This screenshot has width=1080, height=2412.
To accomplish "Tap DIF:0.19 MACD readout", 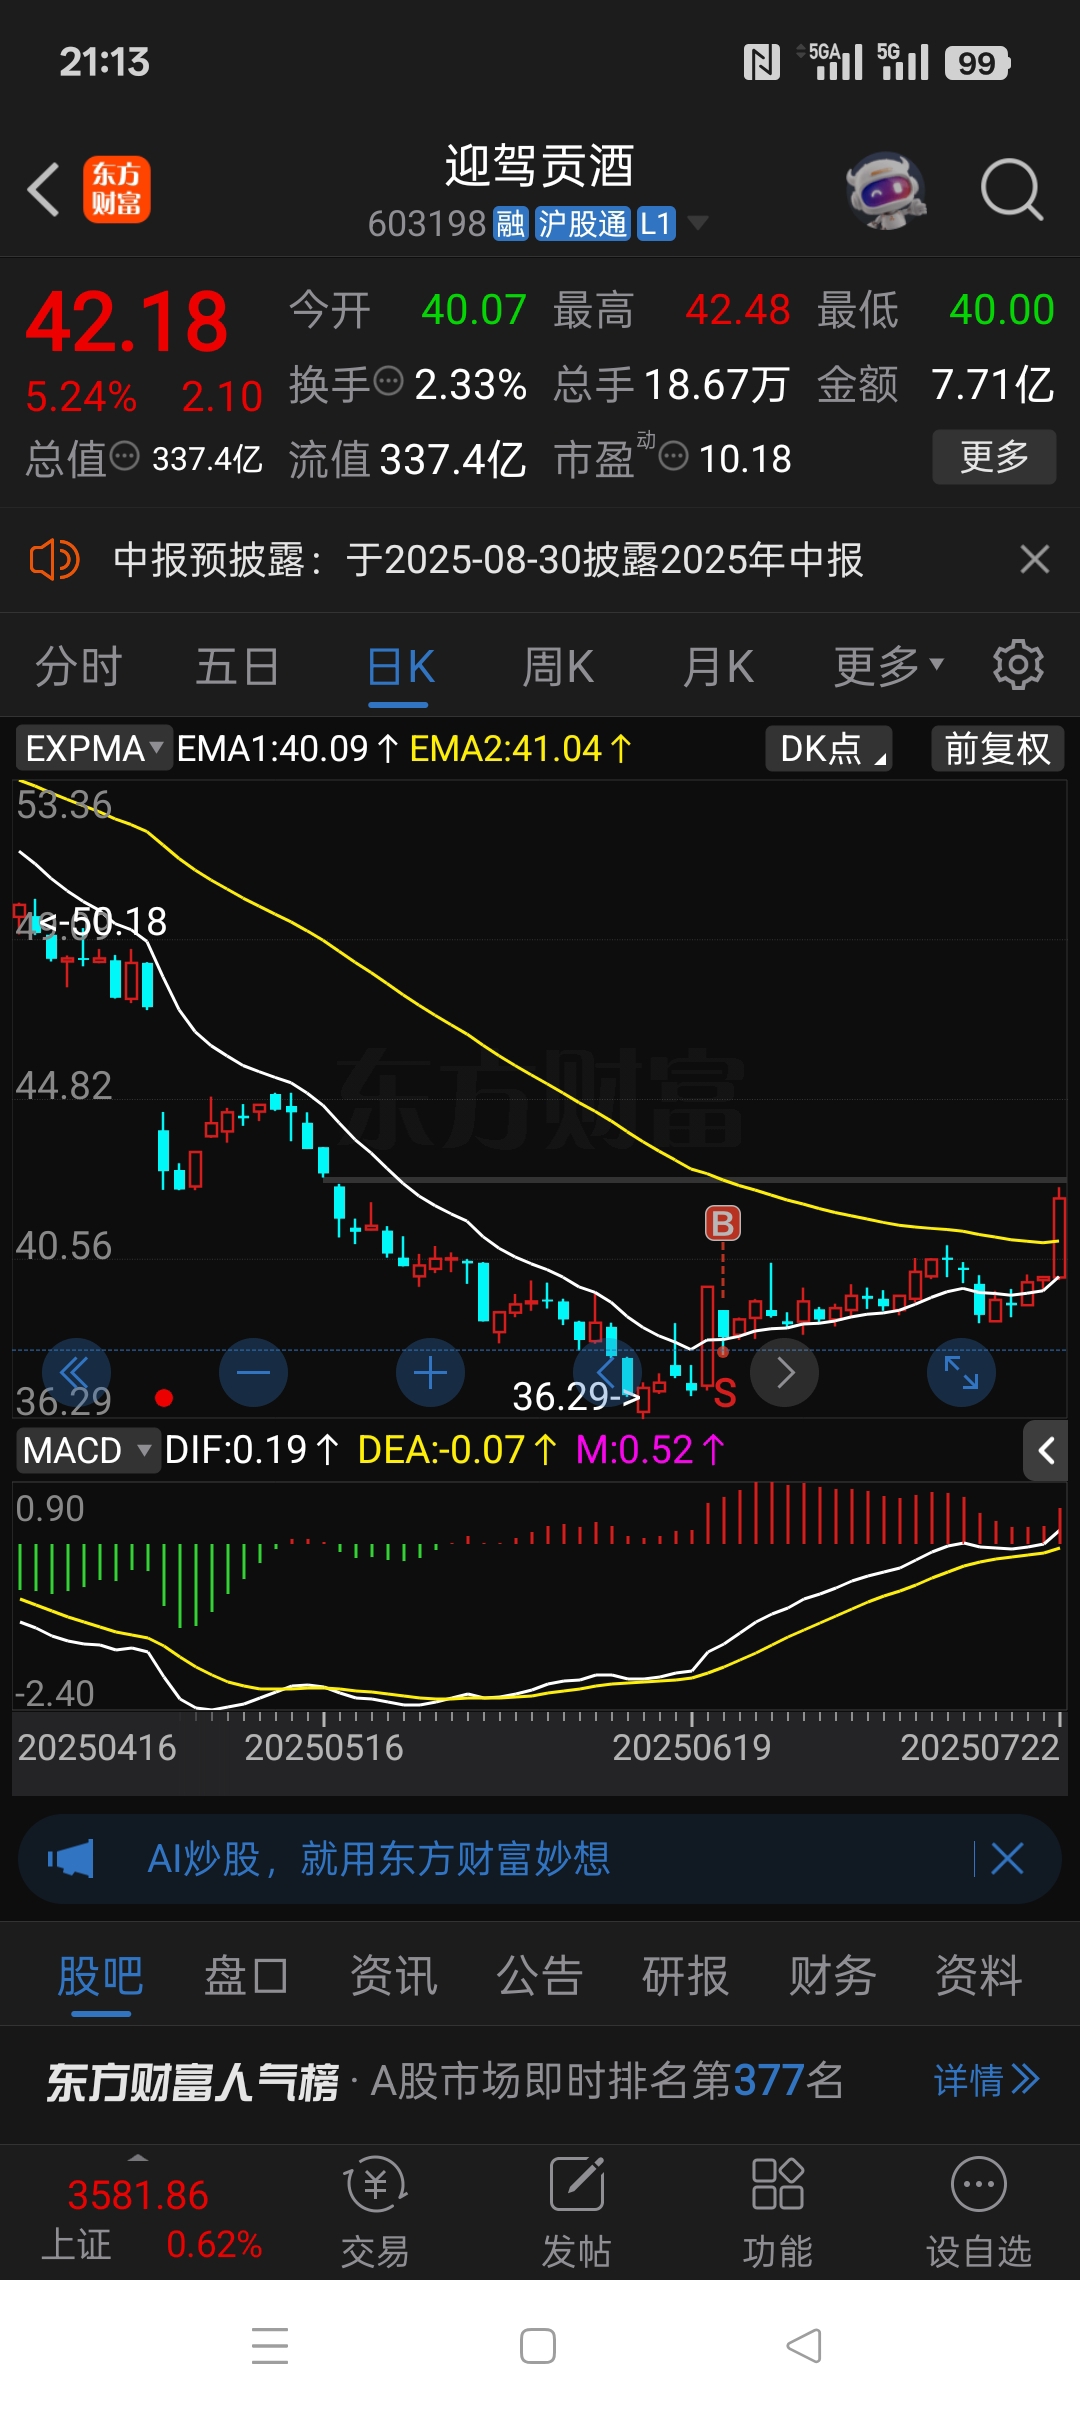I will pos(252,1450).
